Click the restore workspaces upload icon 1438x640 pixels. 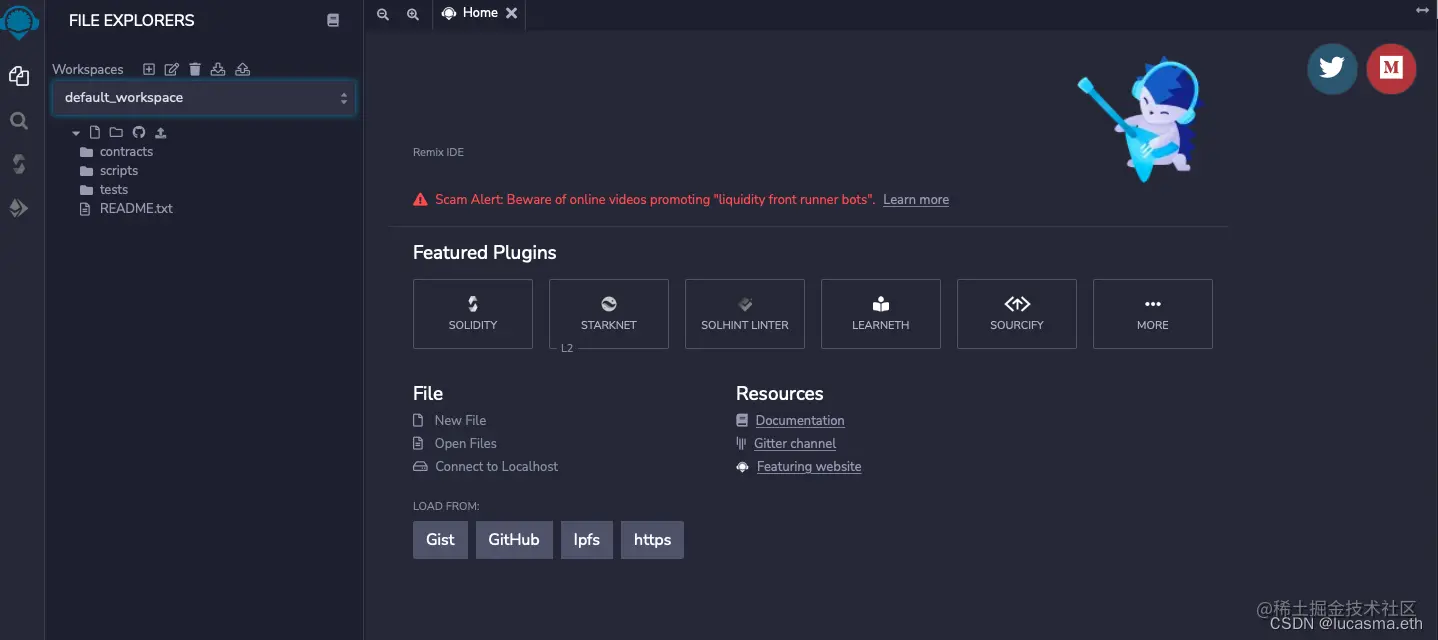243,69
